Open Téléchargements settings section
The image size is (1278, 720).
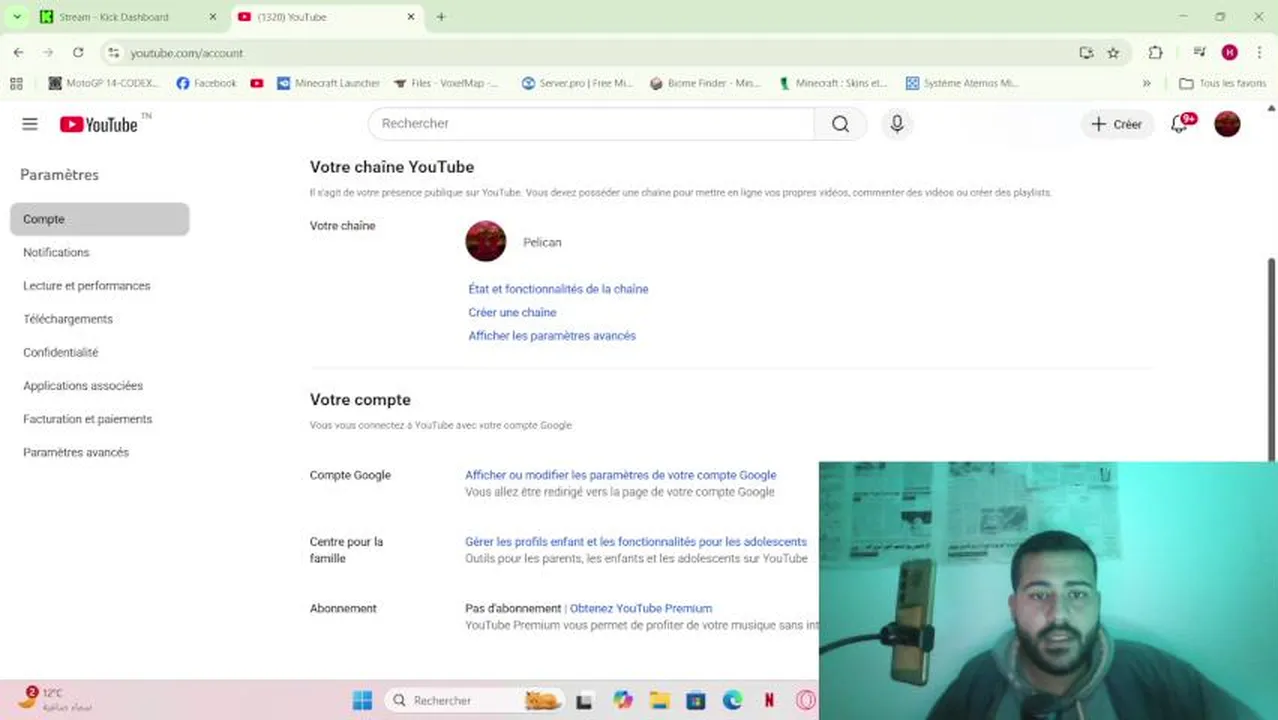[x=68, y=319]
